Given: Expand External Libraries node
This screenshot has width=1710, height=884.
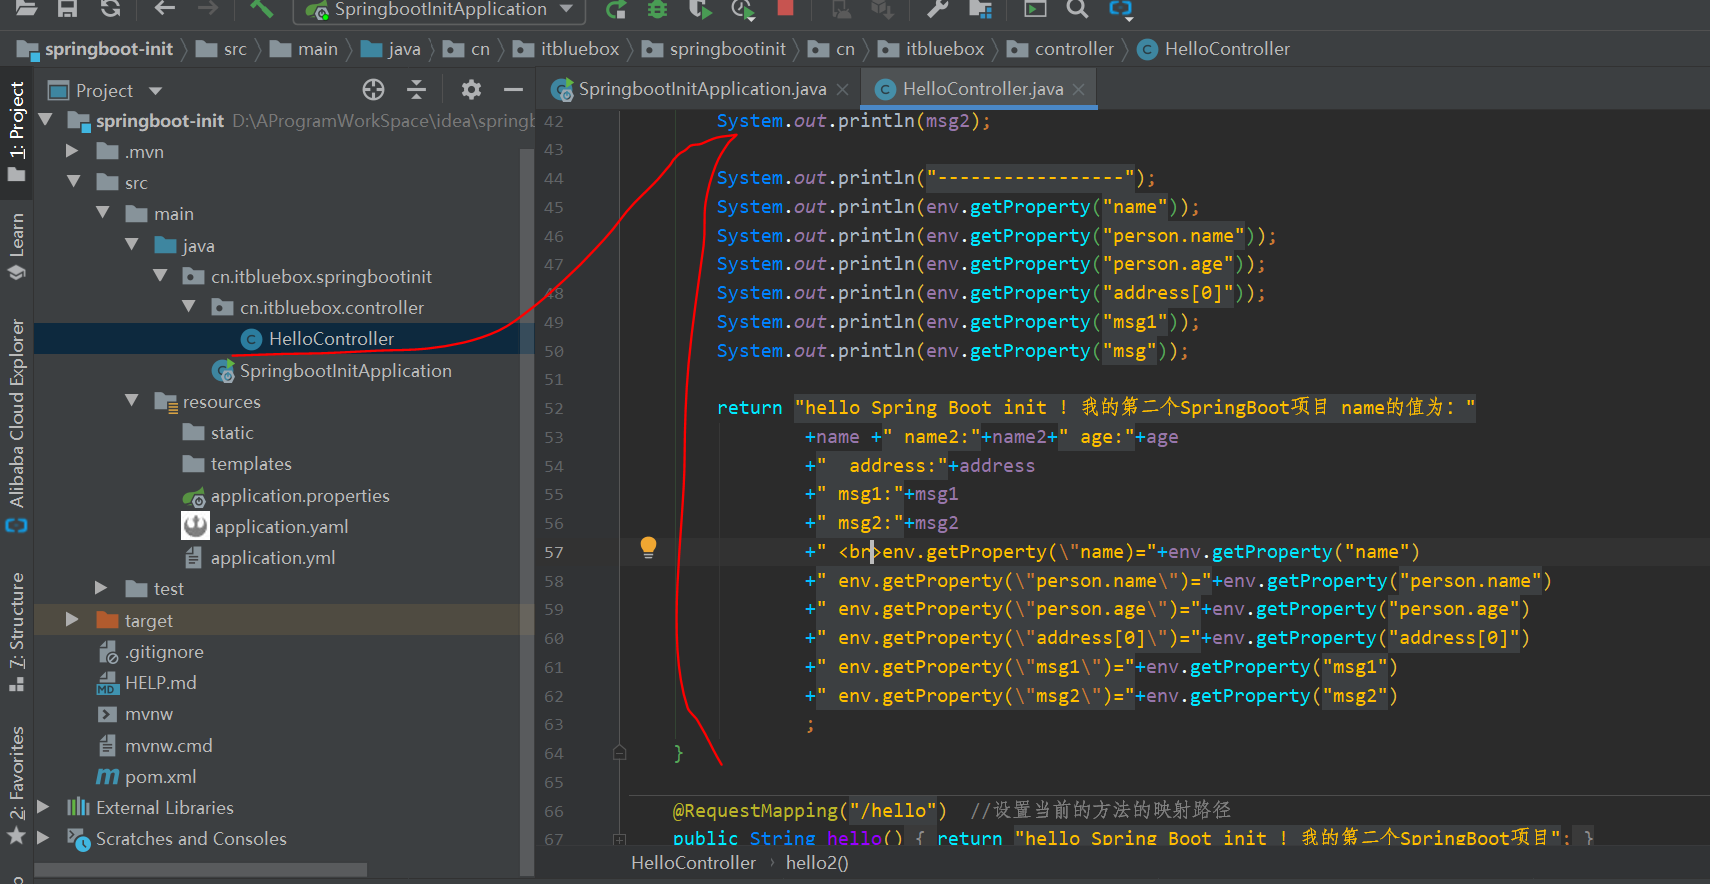Looking at the screenshot, I should tap(43, 807).
